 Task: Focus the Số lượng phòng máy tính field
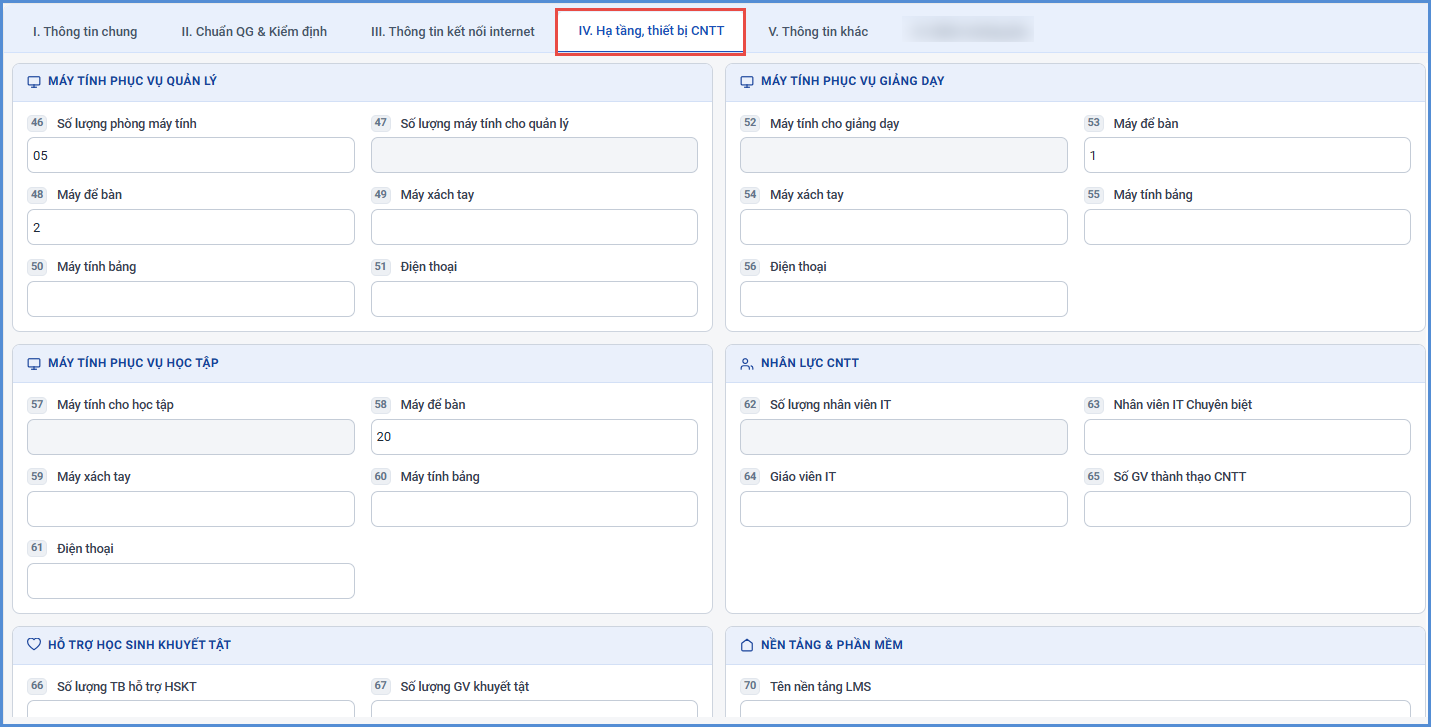pyautogui.click(x=191, y=155)
